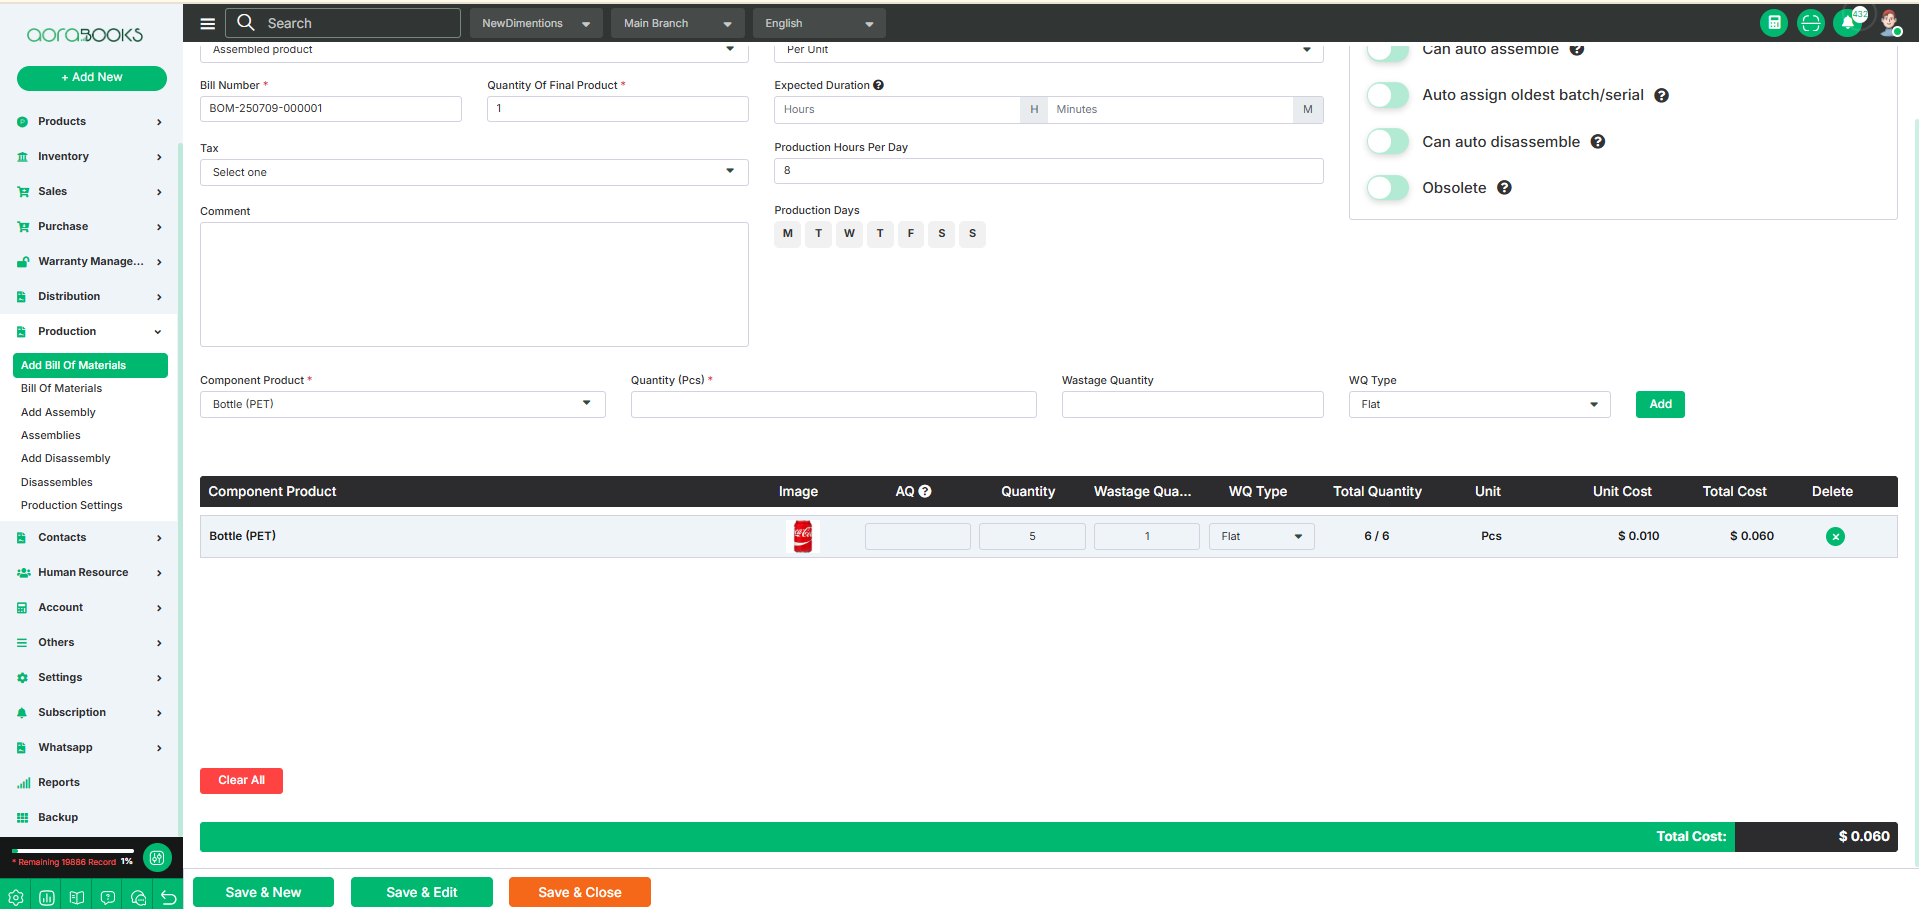Click the search magnifier icon
1919x909 pixels.
pos(246,22)
